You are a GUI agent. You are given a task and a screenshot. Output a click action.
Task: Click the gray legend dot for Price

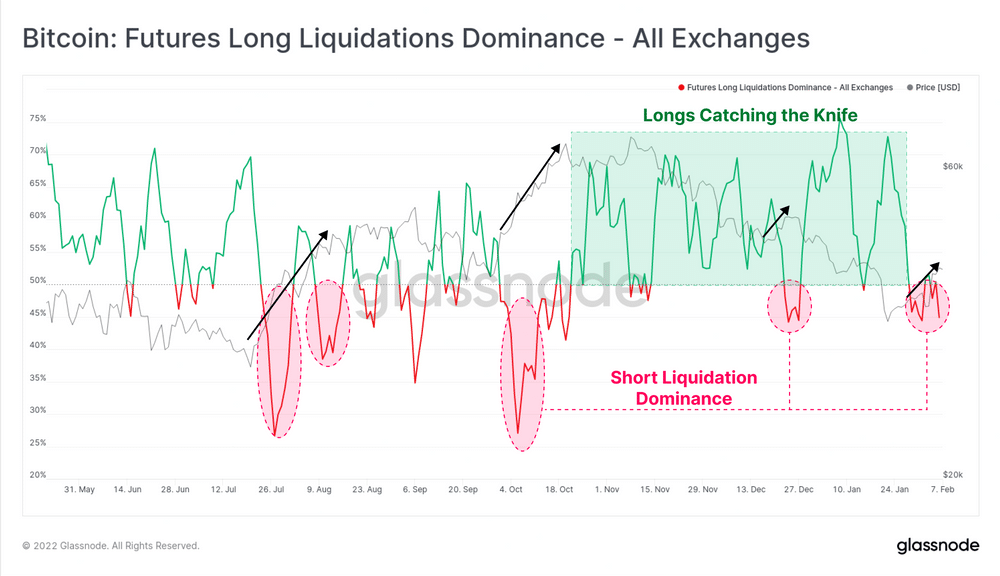coord(909,88)
